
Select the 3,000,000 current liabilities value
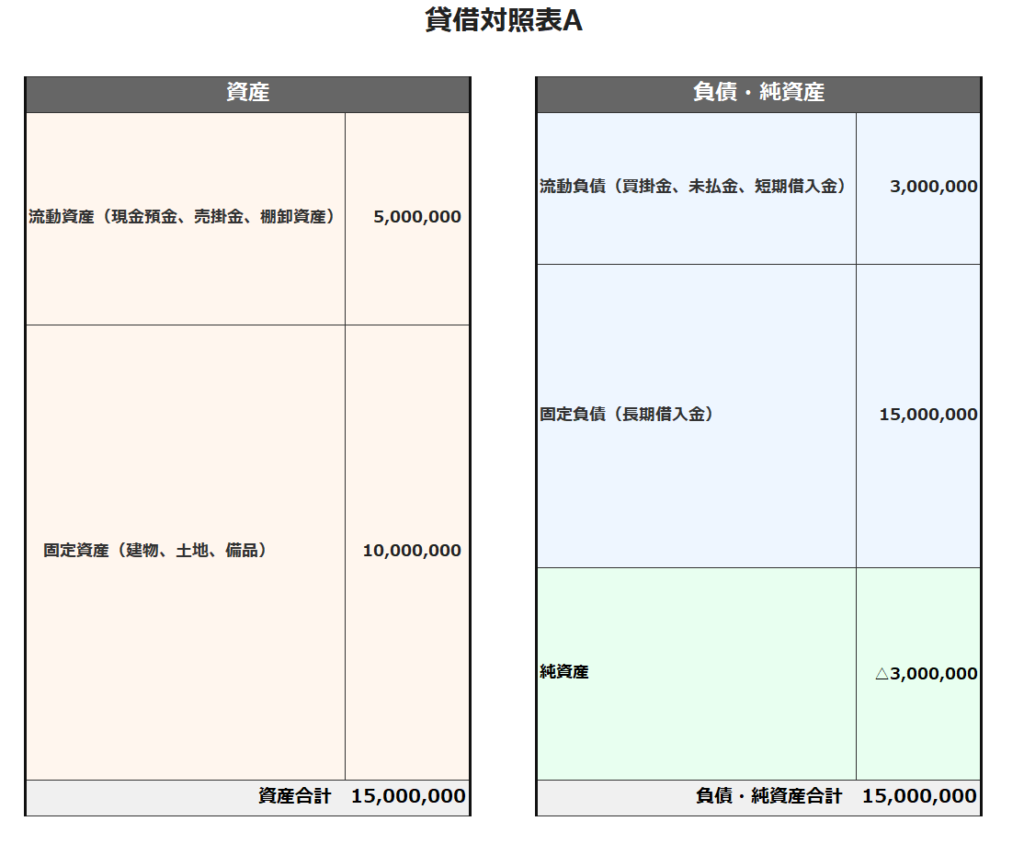[934, 187]
